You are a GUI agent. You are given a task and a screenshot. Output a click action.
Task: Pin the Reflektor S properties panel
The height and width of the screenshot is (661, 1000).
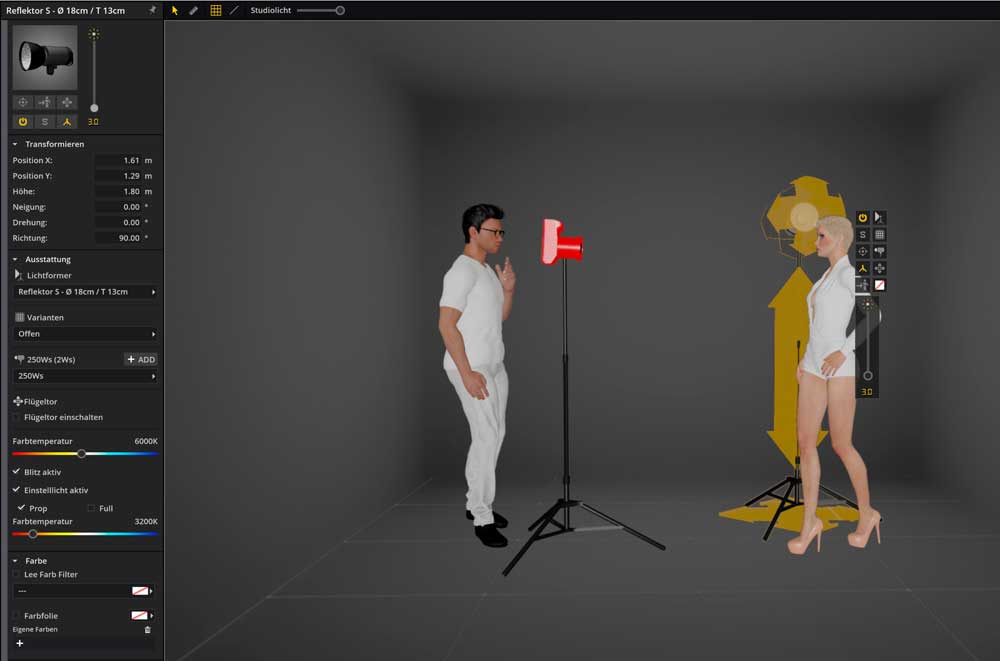pos(152,10)
